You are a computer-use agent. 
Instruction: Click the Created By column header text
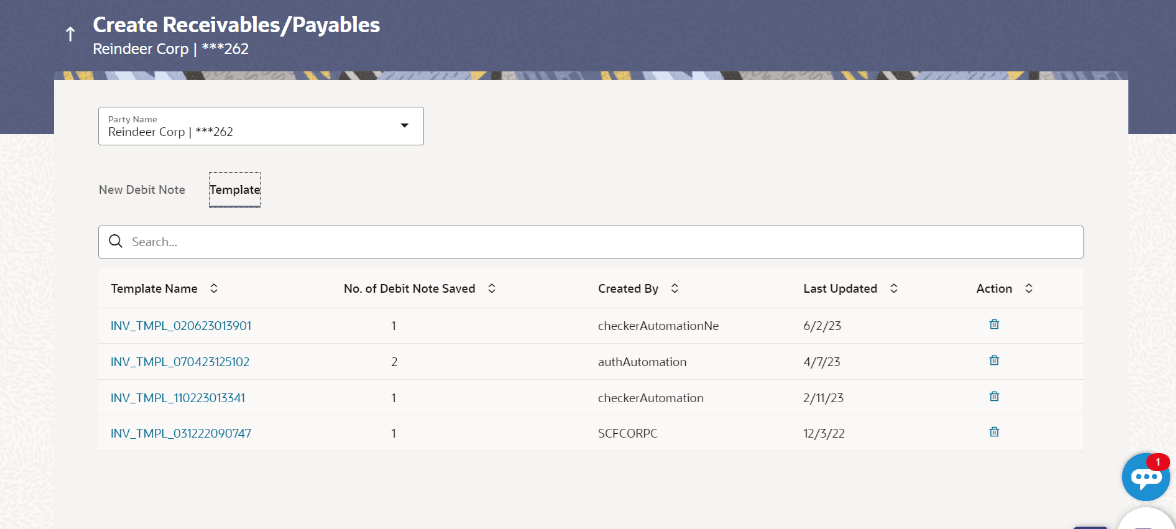pos(628,288)
